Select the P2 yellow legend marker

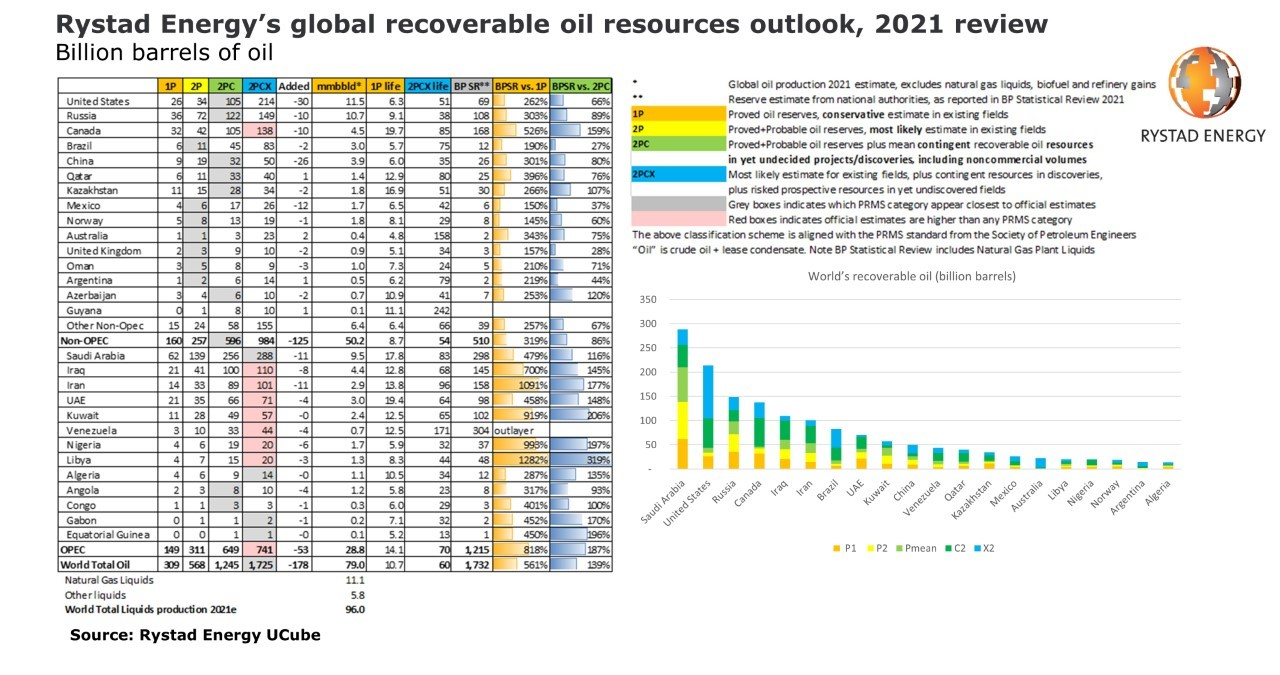[870, 548]
